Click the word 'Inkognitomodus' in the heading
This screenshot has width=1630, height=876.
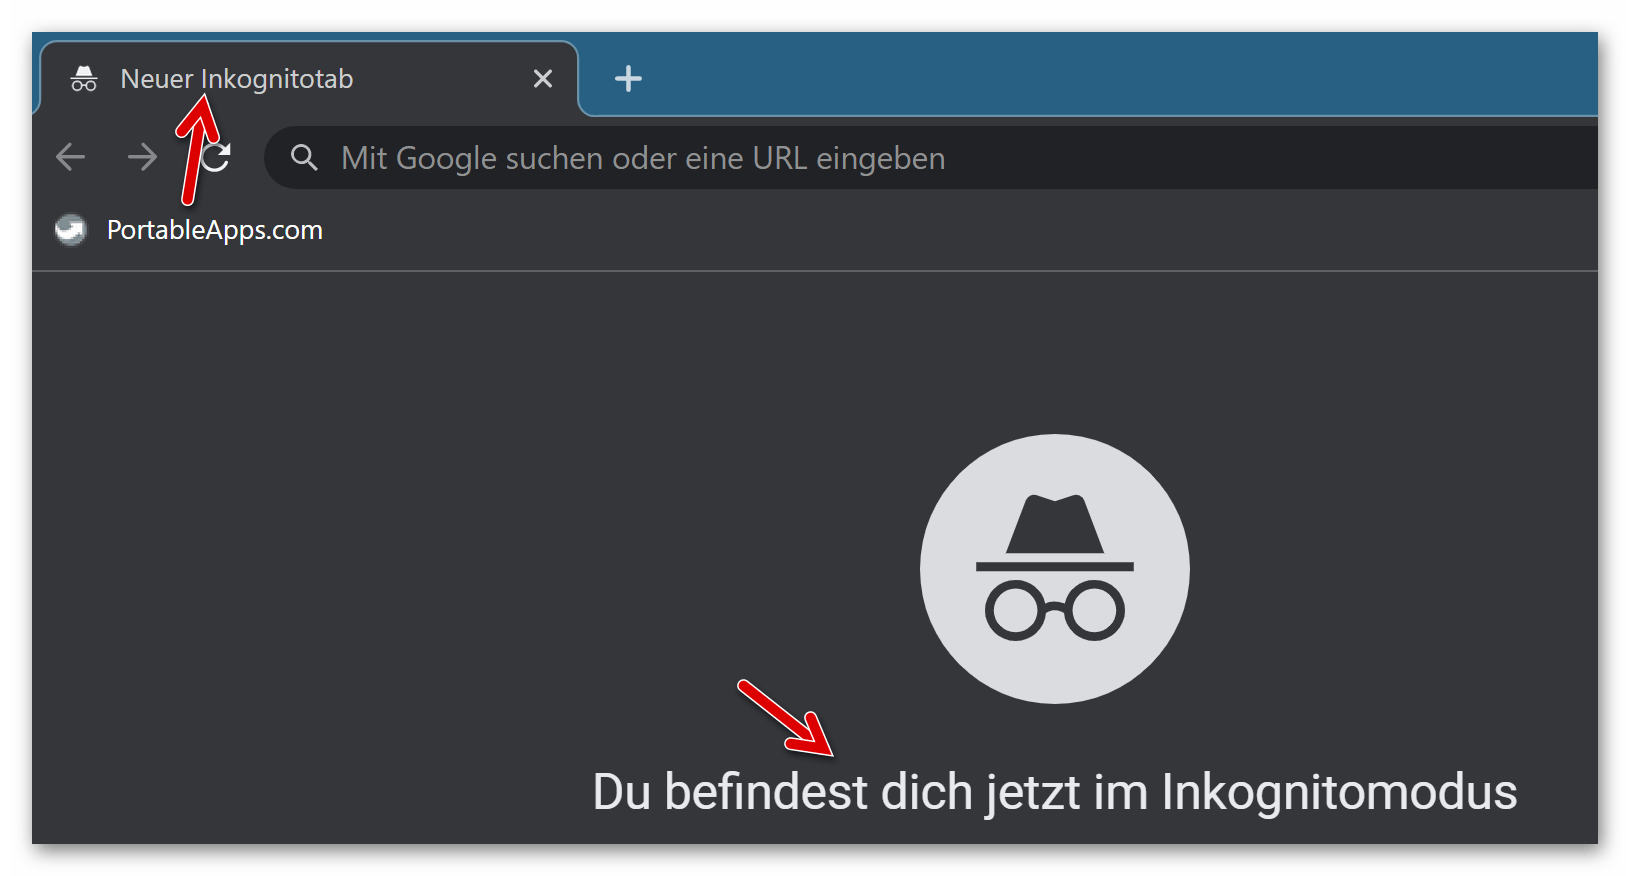click(x=1338, y=792)
